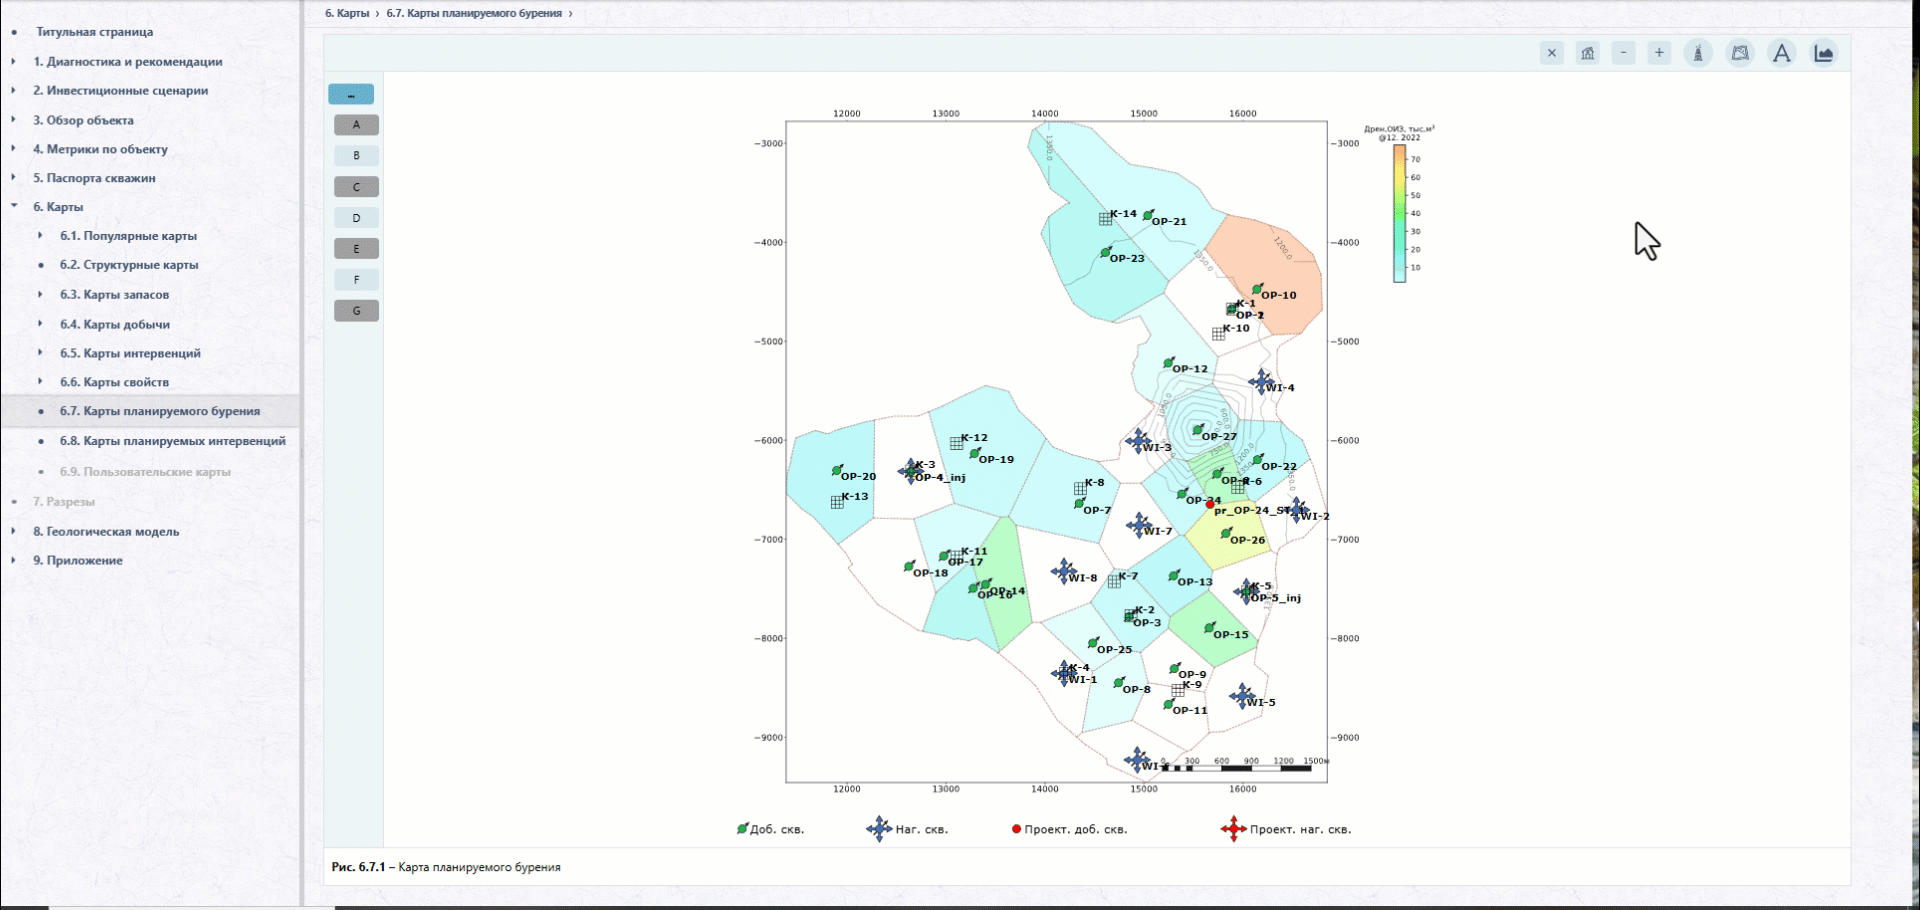
Task: Toggle layer A button
Action: tap(356, 125)
